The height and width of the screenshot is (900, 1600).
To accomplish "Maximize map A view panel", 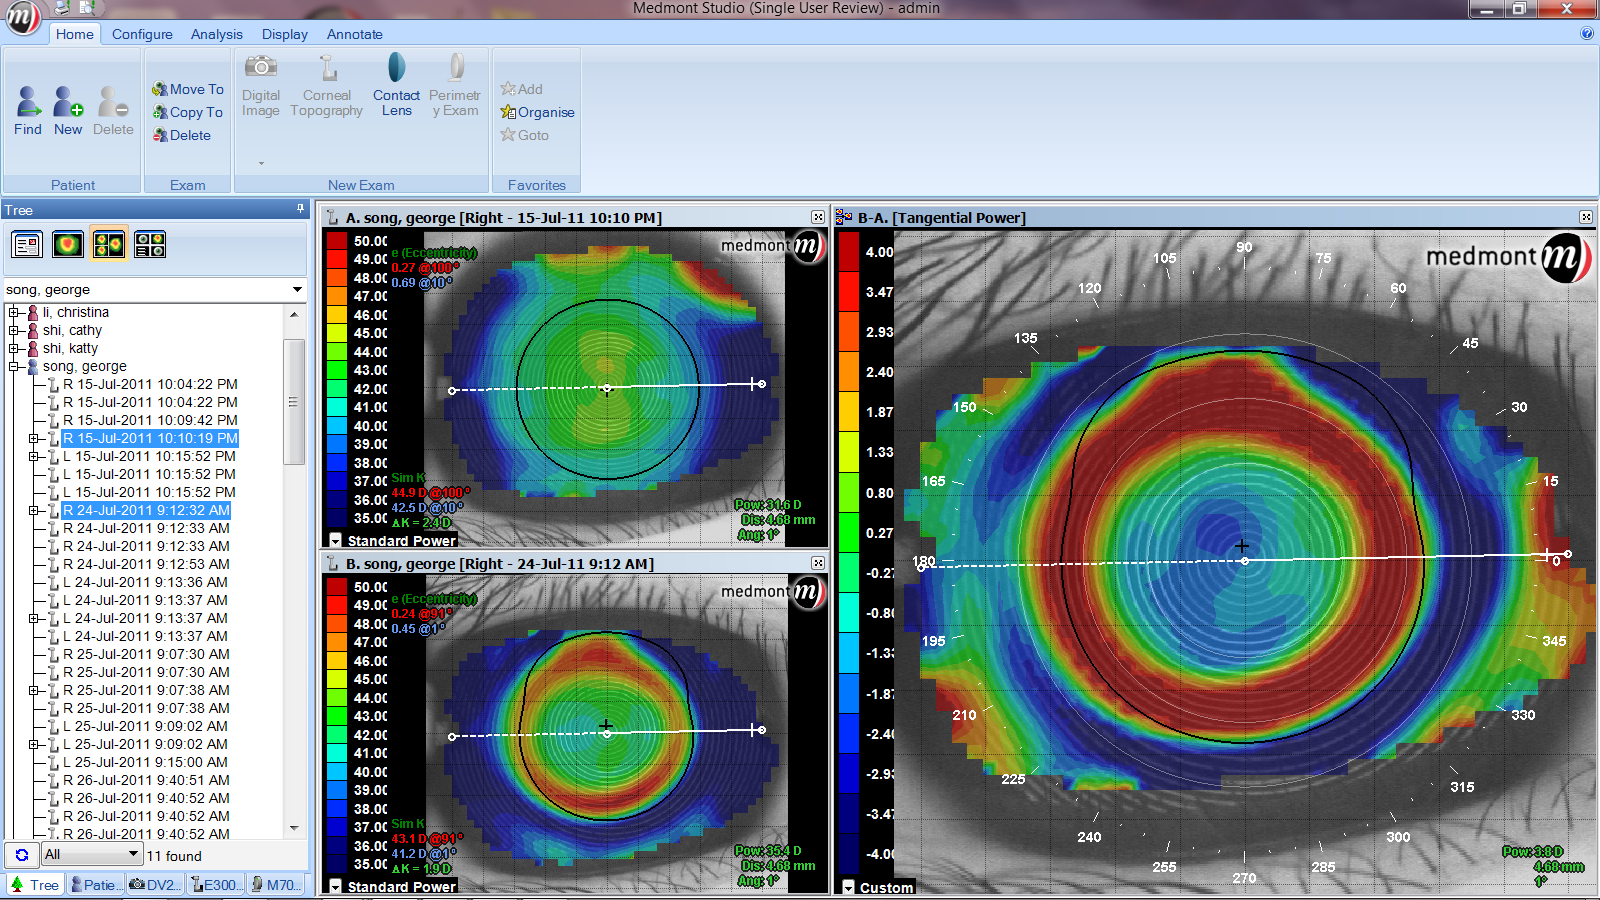I will 818,217.
